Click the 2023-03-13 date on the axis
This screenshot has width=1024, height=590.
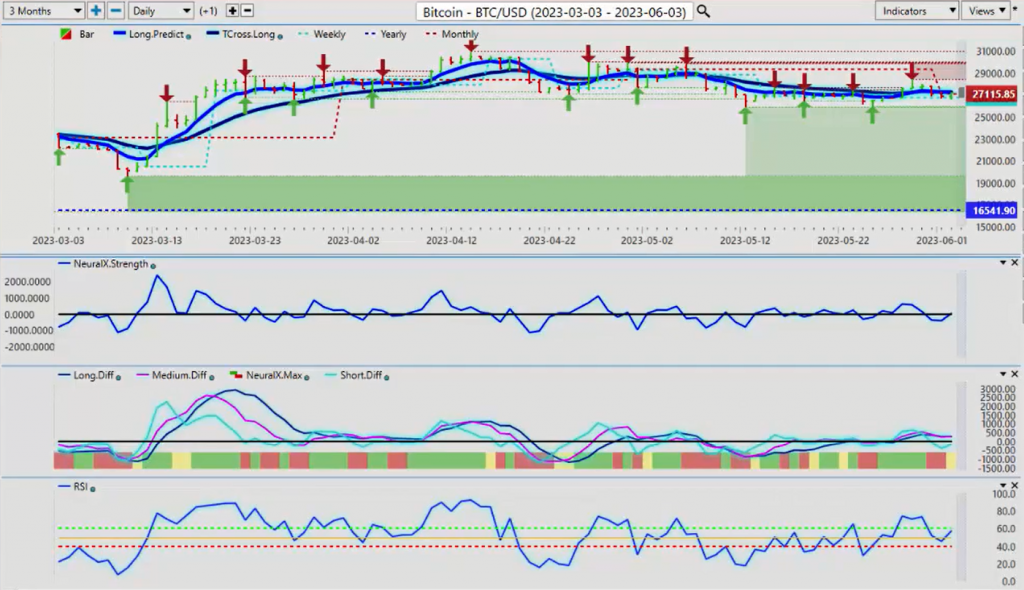click(156, 240)
